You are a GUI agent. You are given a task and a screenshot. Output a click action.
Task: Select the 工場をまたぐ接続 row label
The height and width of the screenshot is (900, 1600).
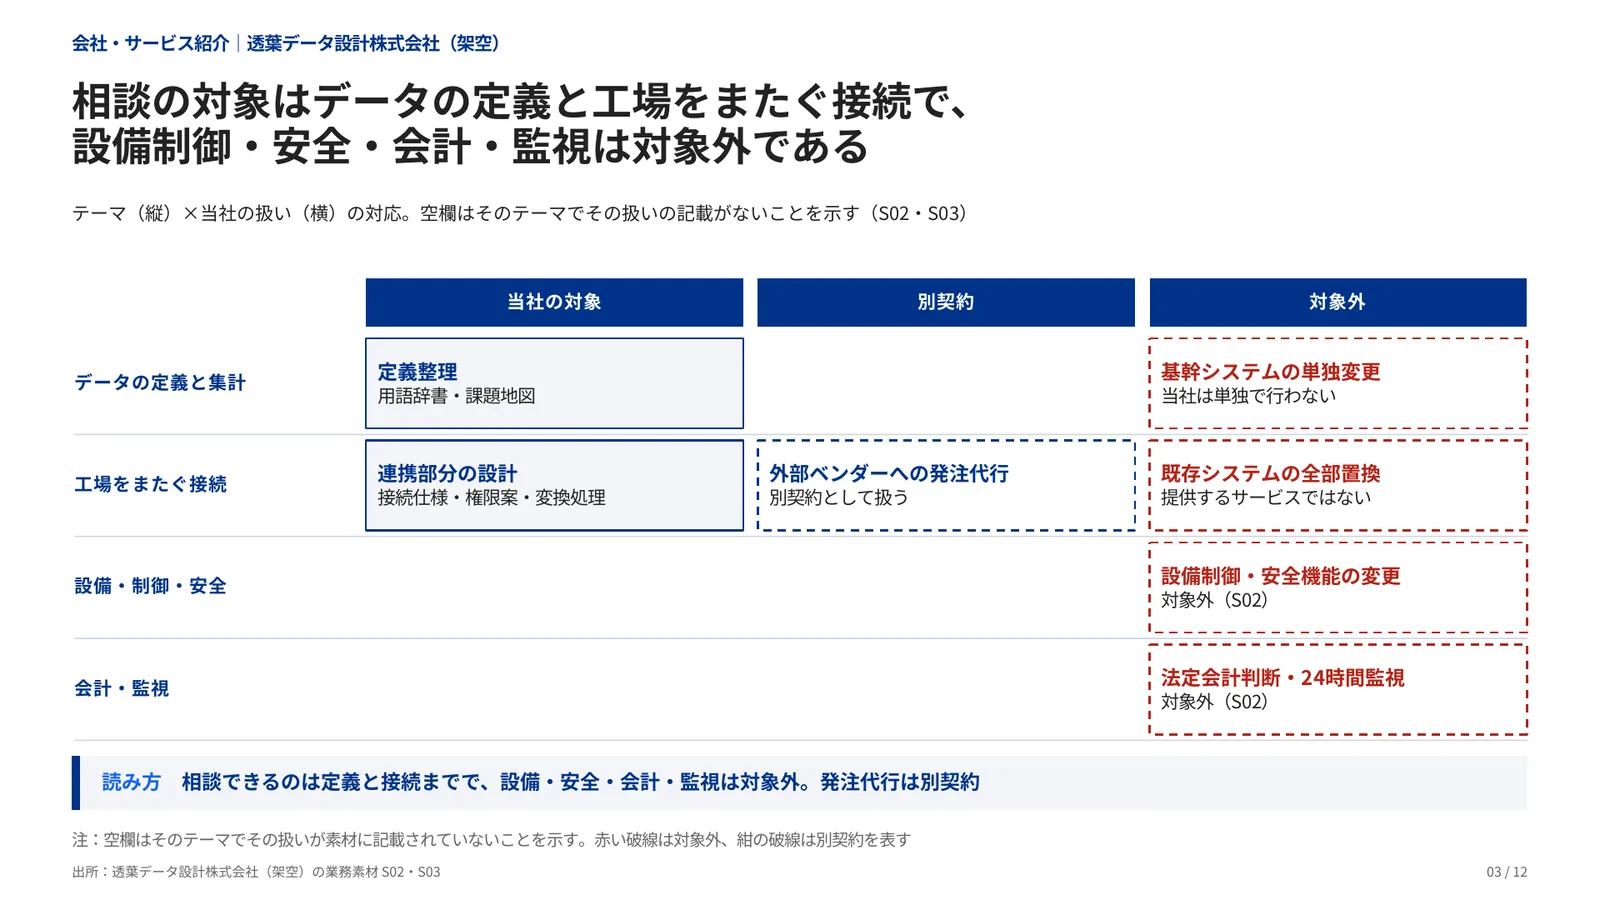(x=151, y=485)
